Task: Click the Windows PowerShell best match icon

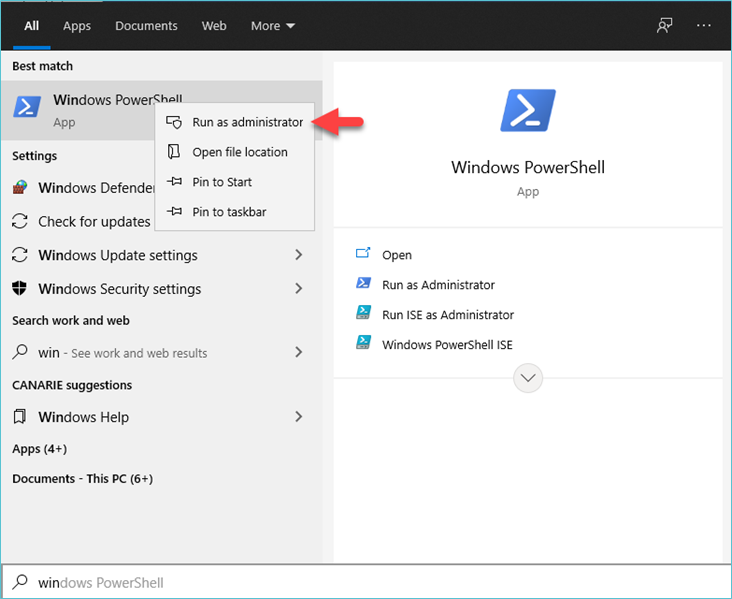Action: click(27, 108)
